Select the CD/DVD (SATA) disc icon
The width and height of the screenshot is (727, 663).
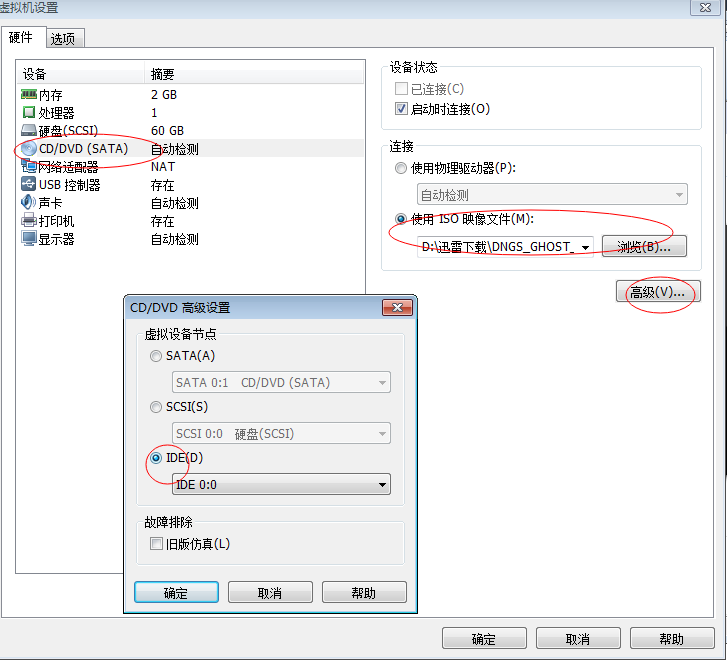[29, 148]
